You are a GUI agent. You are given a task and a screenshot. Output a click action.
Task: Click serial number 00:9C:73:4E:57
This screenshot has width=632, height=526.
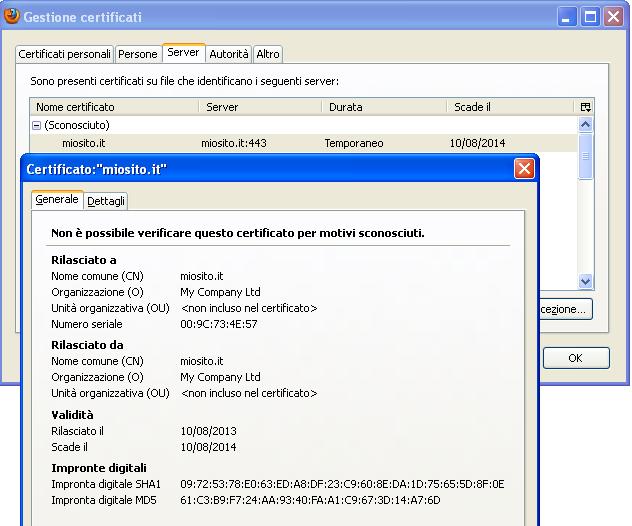click(x=219, y=324)
